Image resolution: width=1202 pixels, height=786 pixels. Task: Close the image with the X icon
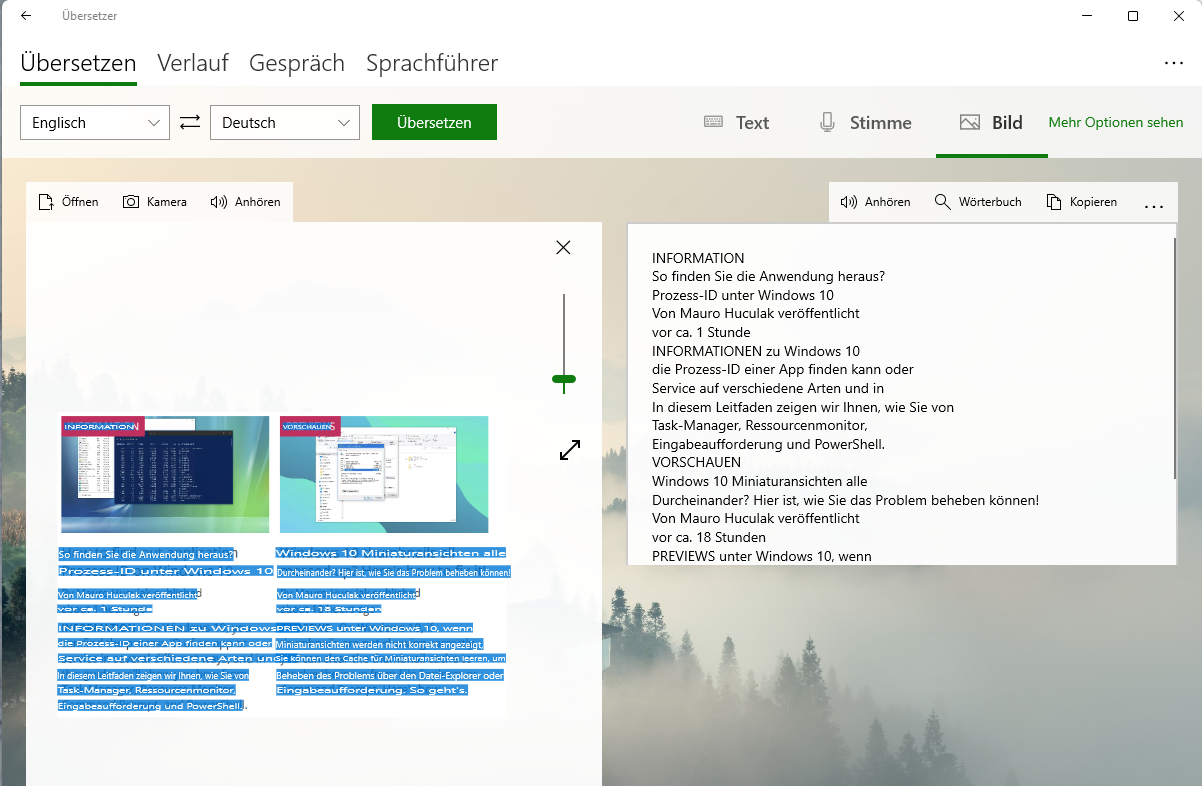click(563, 247)
